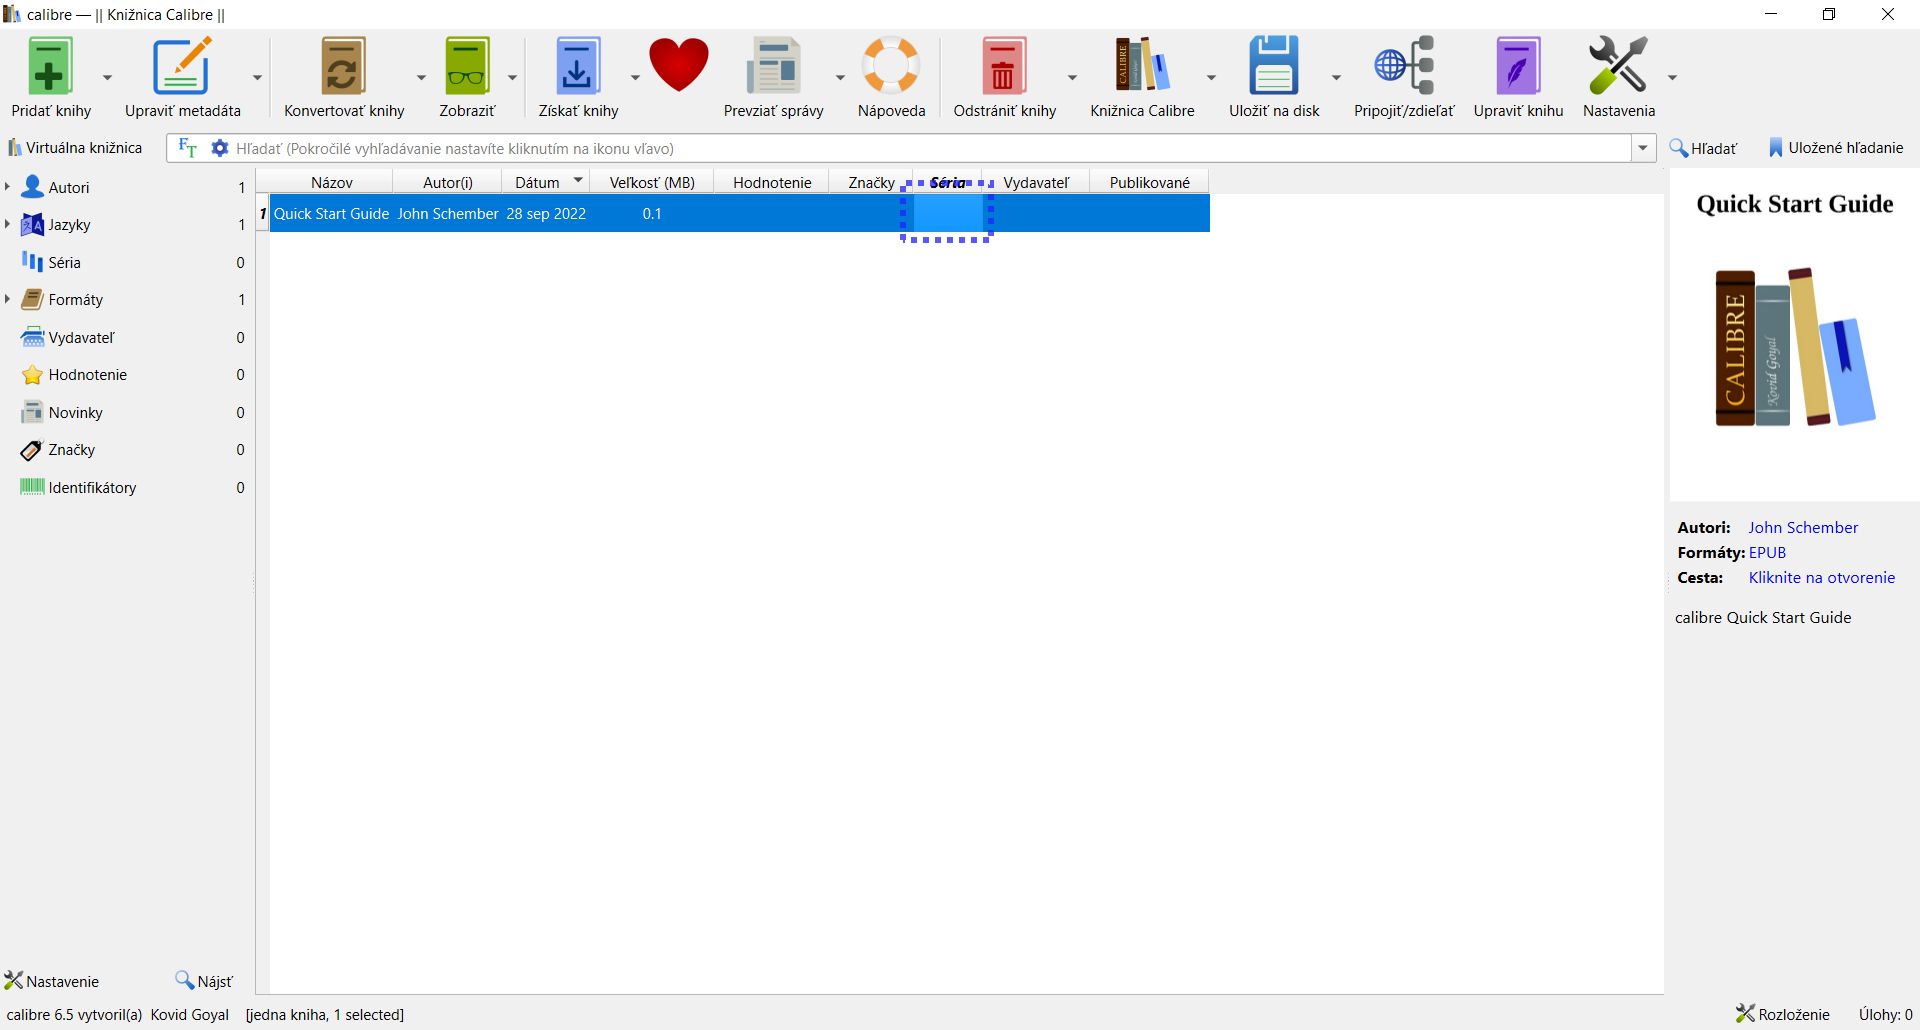Click Kliknite na otvorenie path link
This screenshot has width=1920, height=1030.
[1821, 577]
